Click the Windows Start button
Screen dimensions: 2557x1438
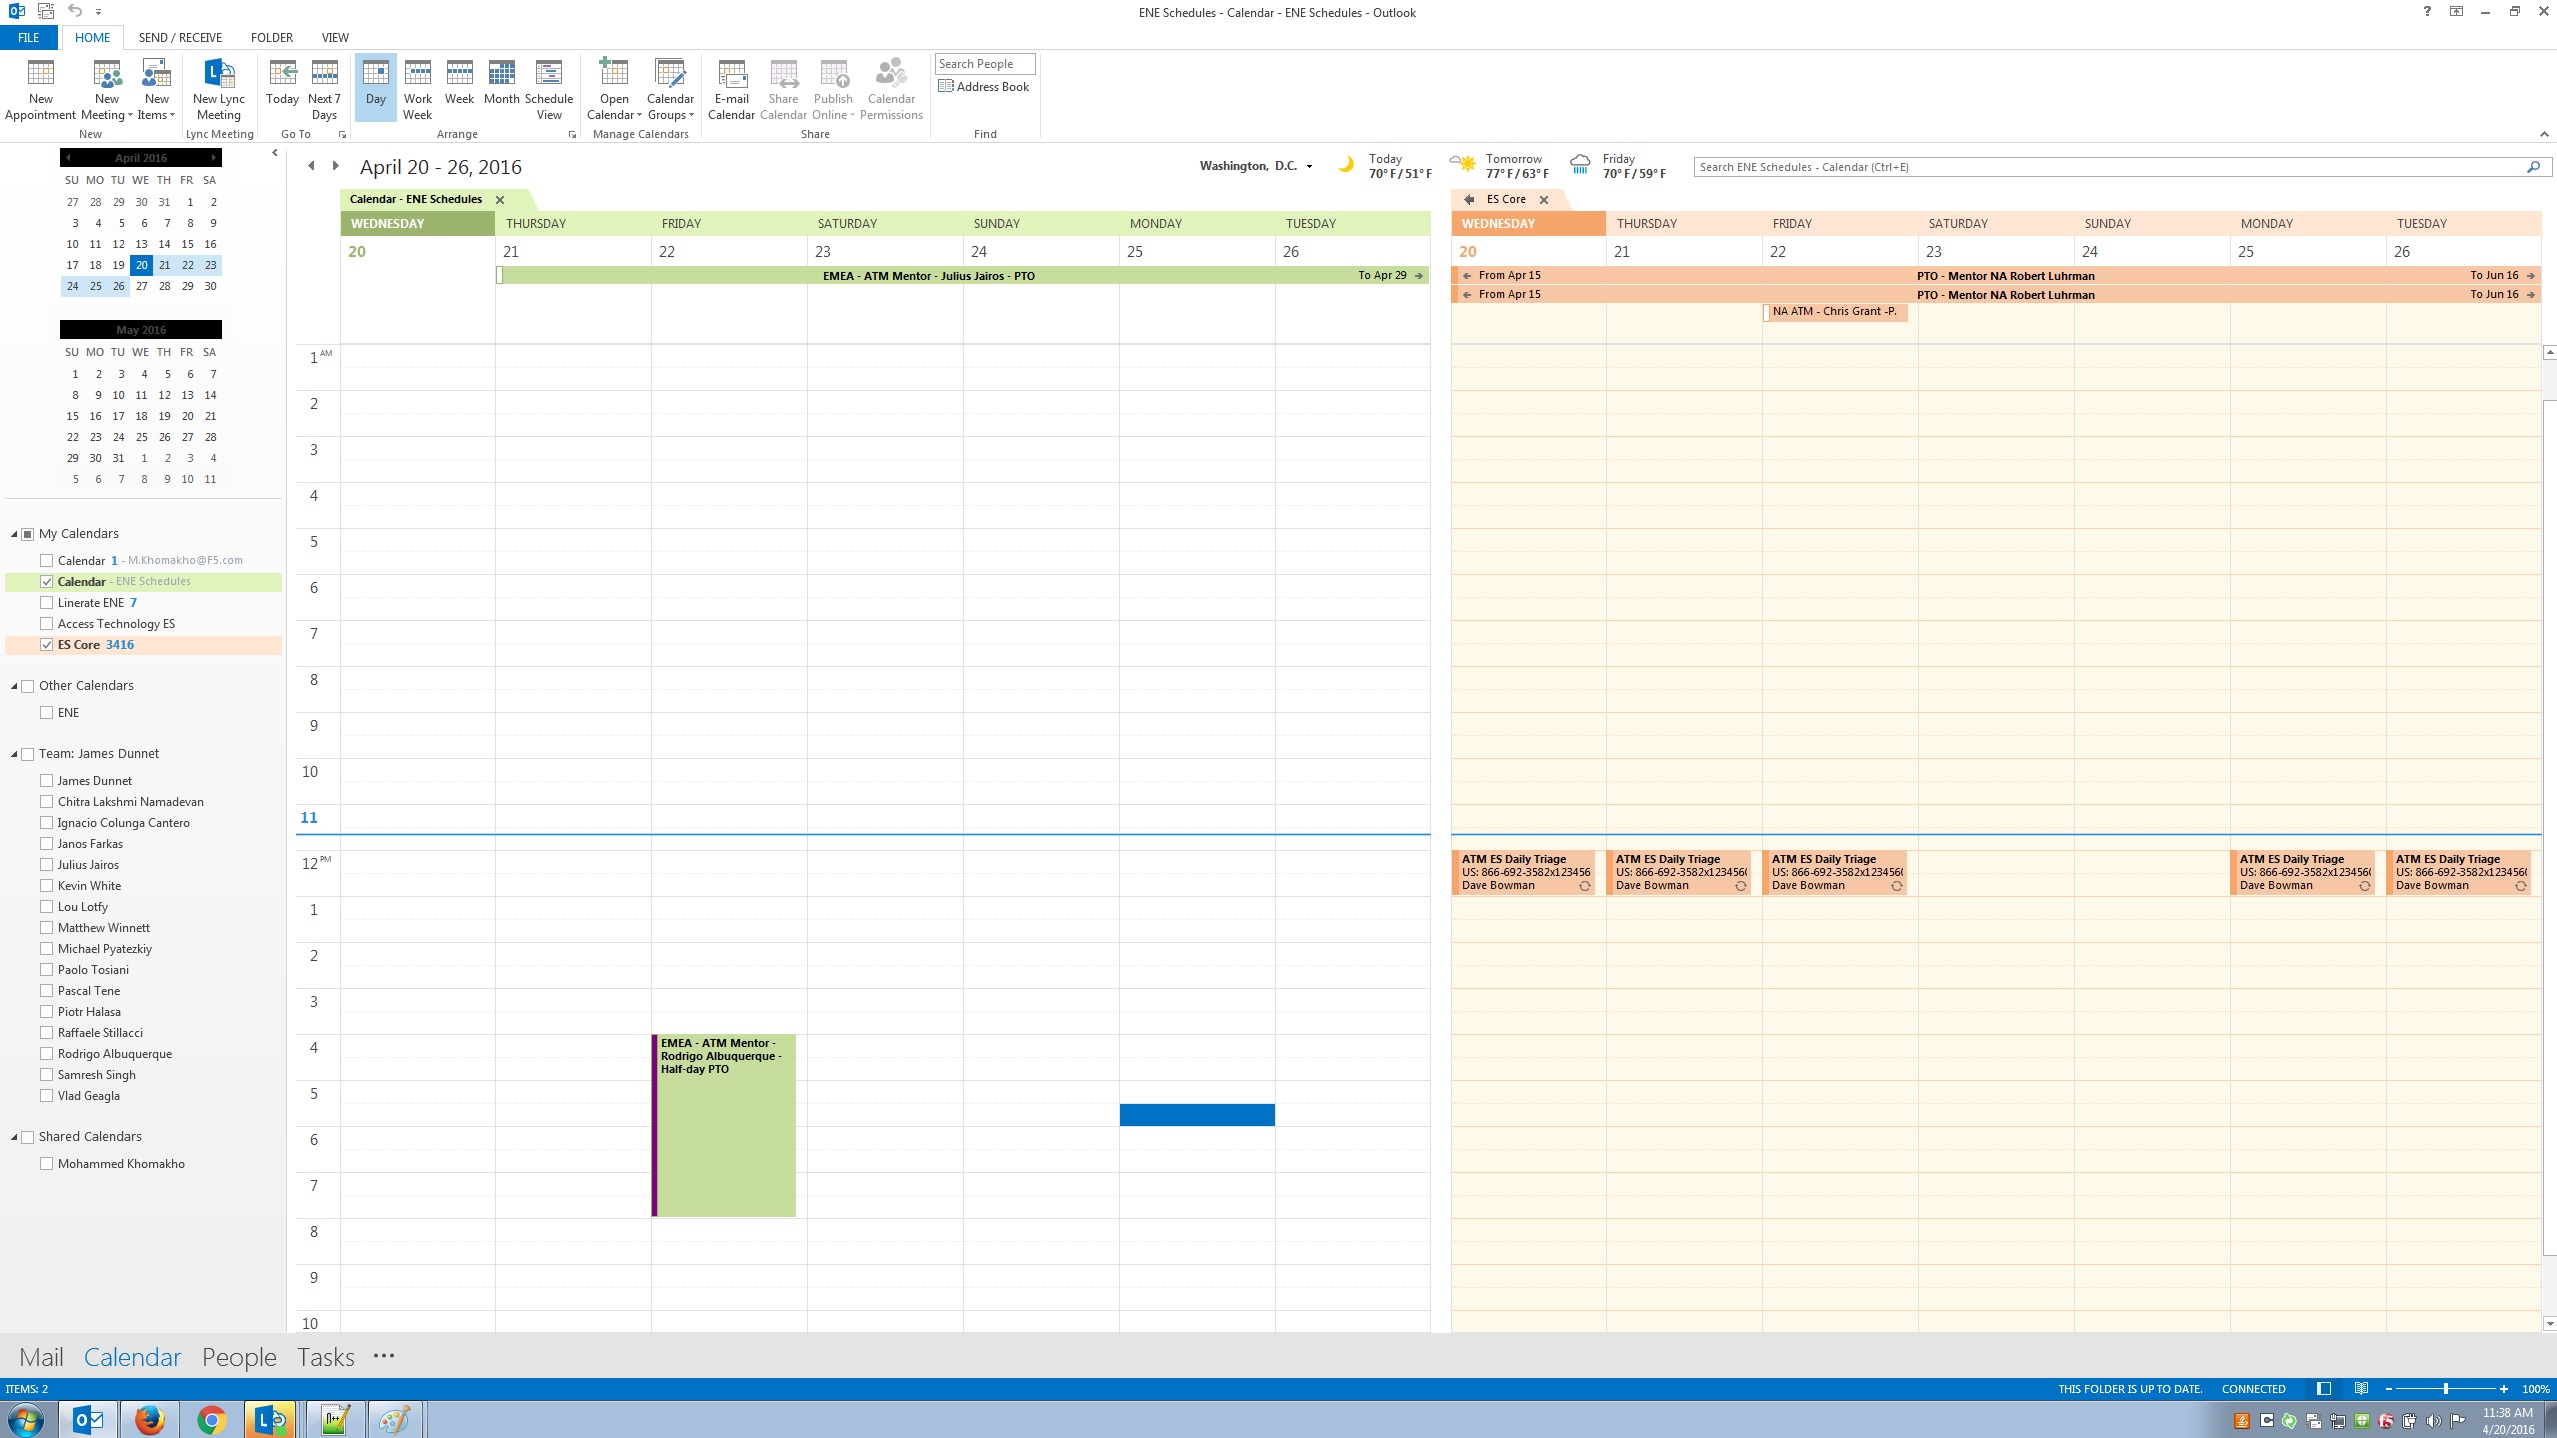click(x=24, y=1419)
